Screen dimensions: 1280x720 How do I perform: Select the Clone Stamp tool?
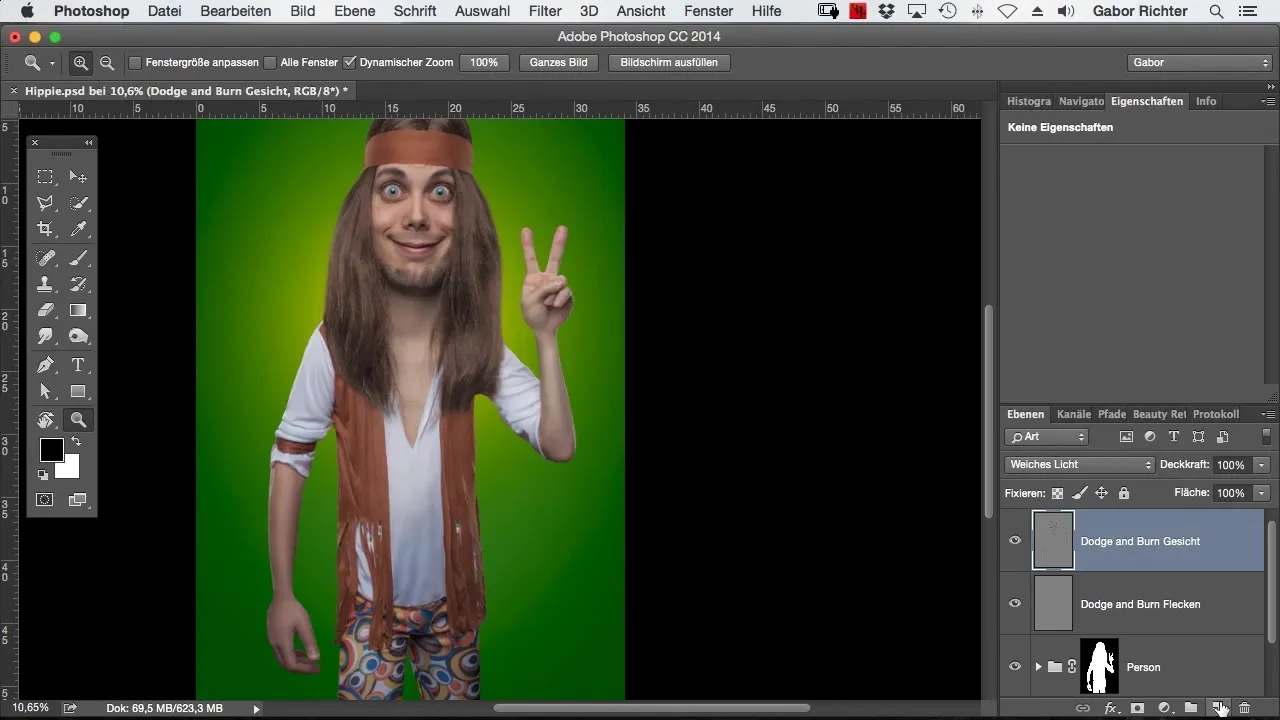pos(45,284)
